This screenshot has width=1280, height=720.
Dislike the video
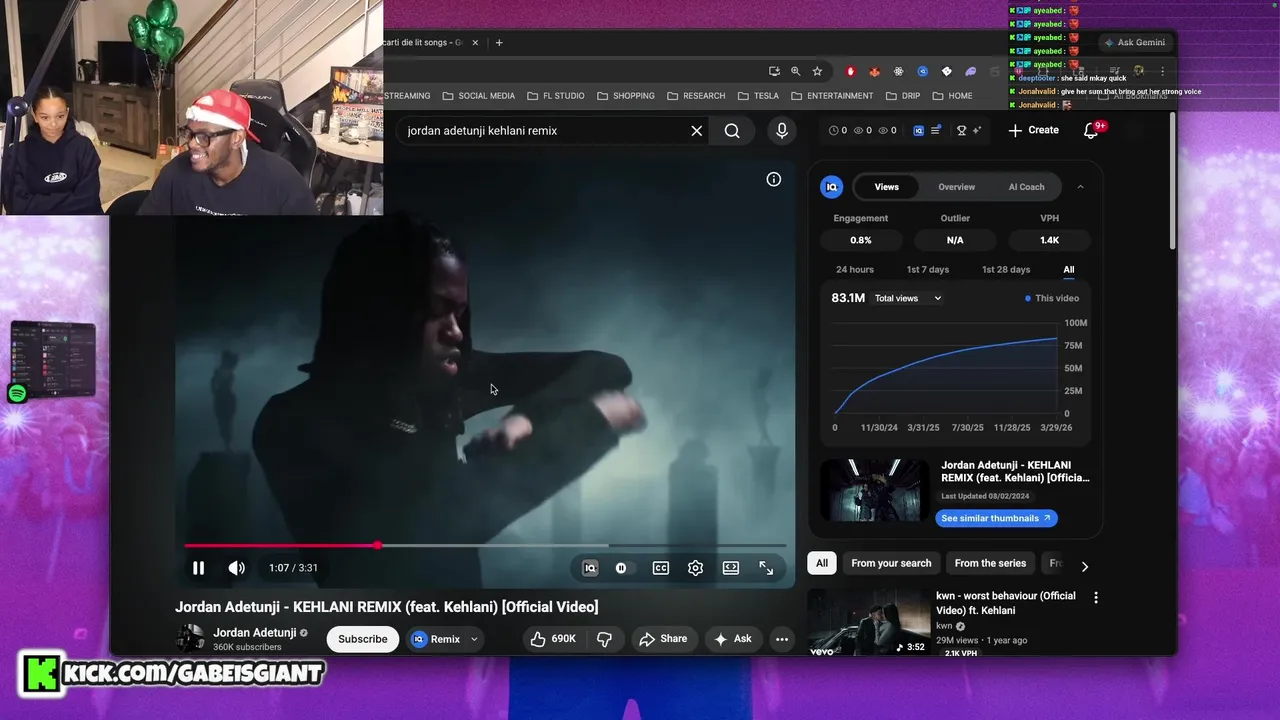click(605, 639)
